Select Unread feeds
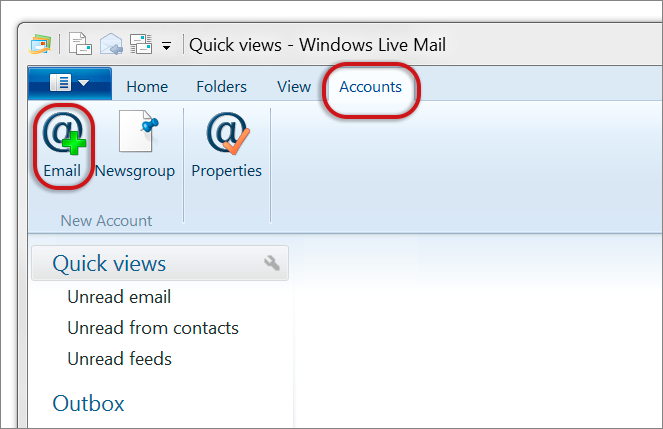This screenshot has width=663, height=429. point(120,359)
